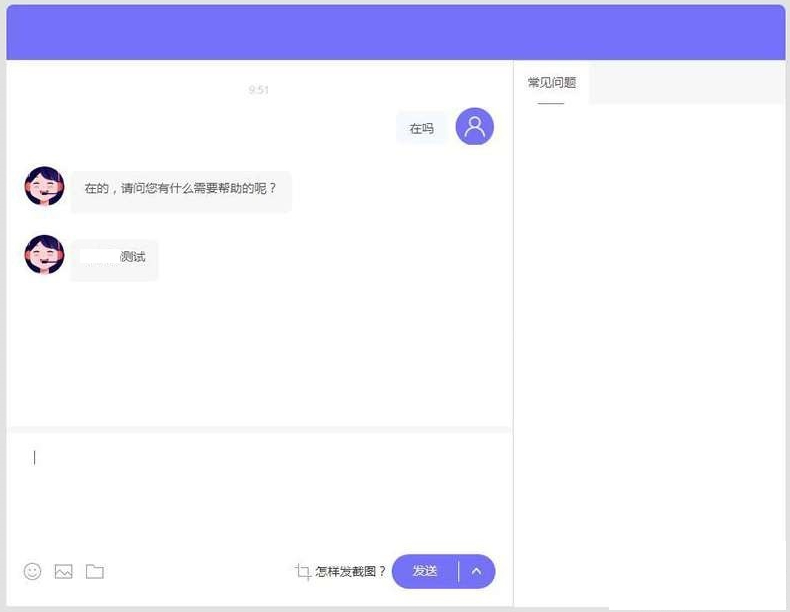Click the empty FAQ panel content area
790x612 pixels.
tap(650, 350)
